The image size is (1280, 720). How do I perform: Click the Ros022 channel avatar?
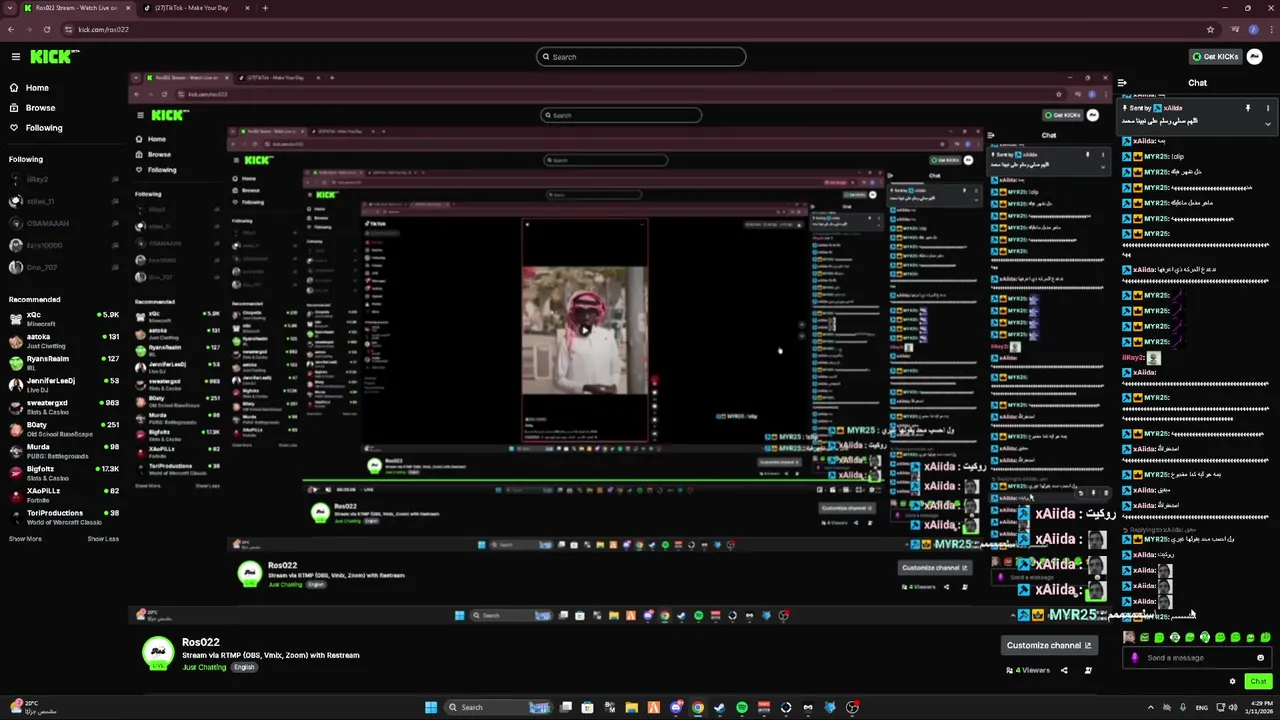(158, 653)
